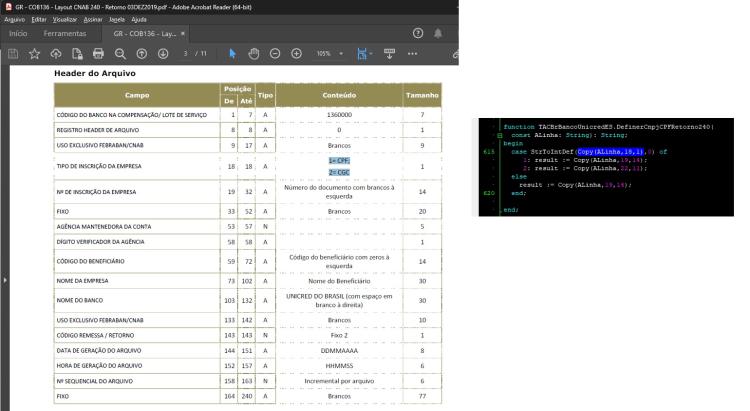Click the Save file icon in Acrobat toolbar
This screenshot has width=750, height=411.
point(13,54)
